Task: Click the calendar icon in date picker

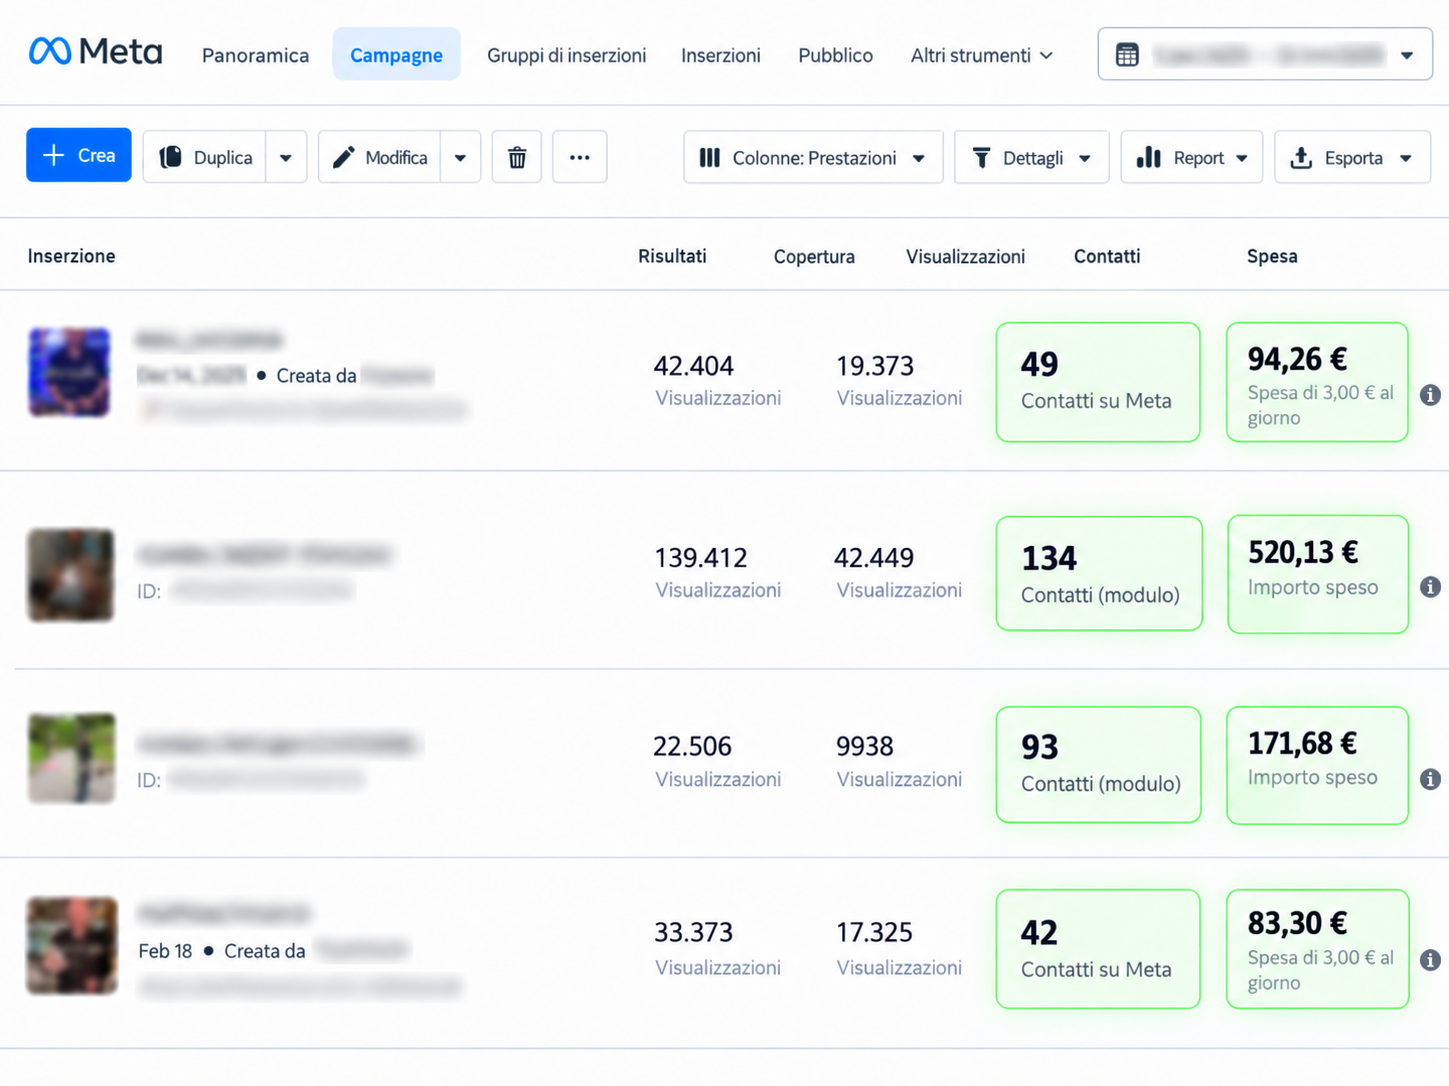Action: 1127,55
